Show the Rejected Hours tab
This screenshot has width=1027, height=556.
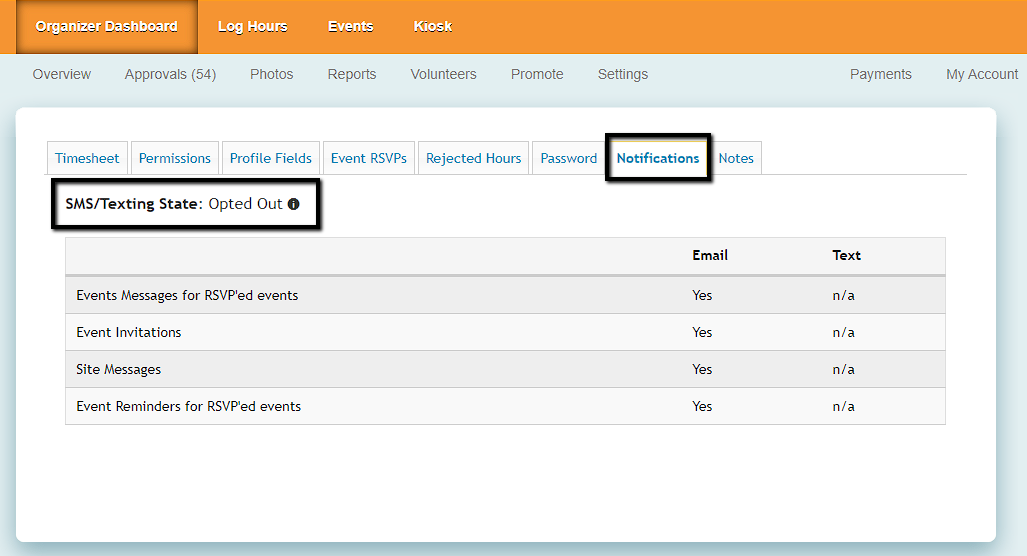click(473, 158)
